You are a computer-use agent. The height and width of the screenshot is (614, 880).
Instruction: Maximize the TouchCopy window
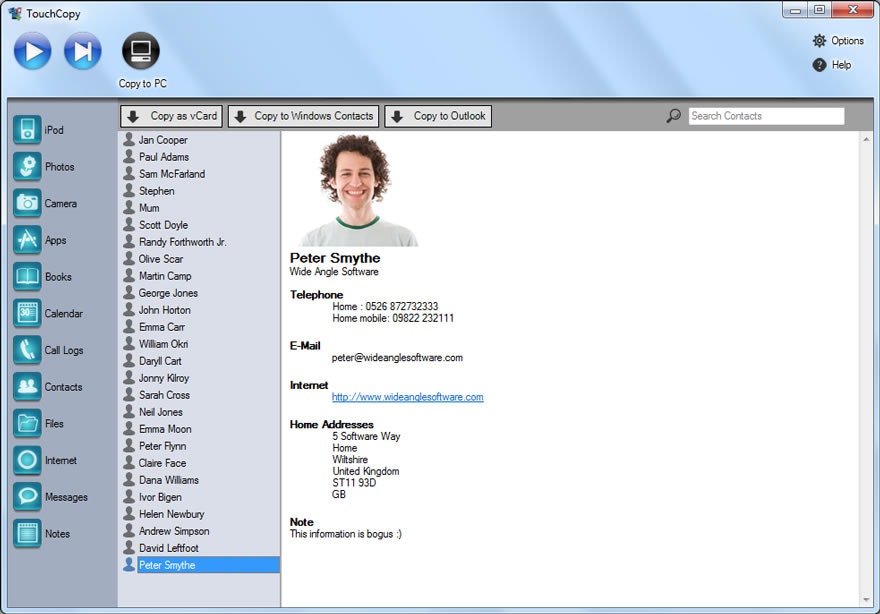819,10
